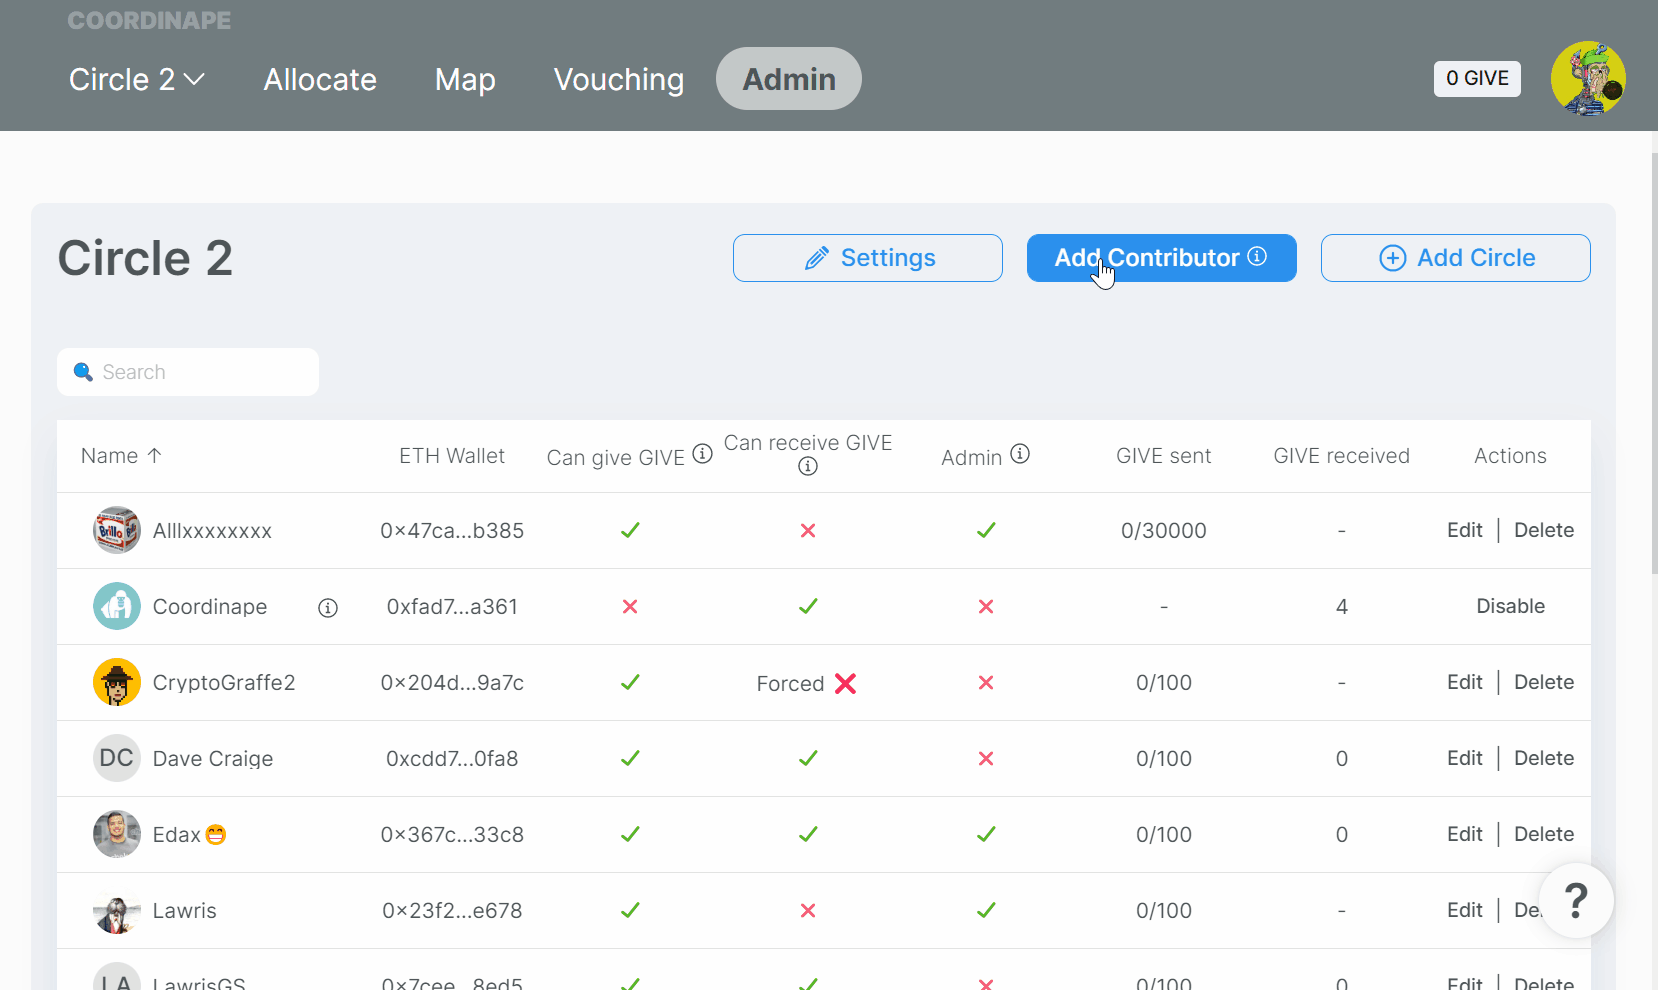The width and height of the screenshot is (1658, 990).
Task: Click wallet address 0x367c...33c8
Action: coord(452,834)
